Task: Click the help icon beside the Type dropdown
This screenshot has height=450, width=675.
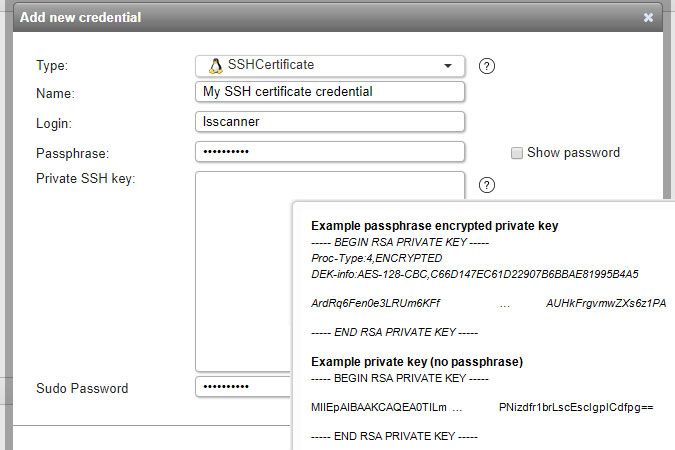Action: [487, 66]
